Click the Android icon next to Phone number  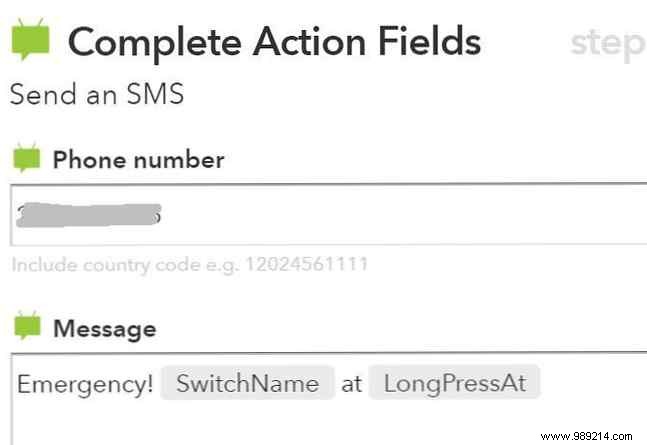[x=25, y=158]
